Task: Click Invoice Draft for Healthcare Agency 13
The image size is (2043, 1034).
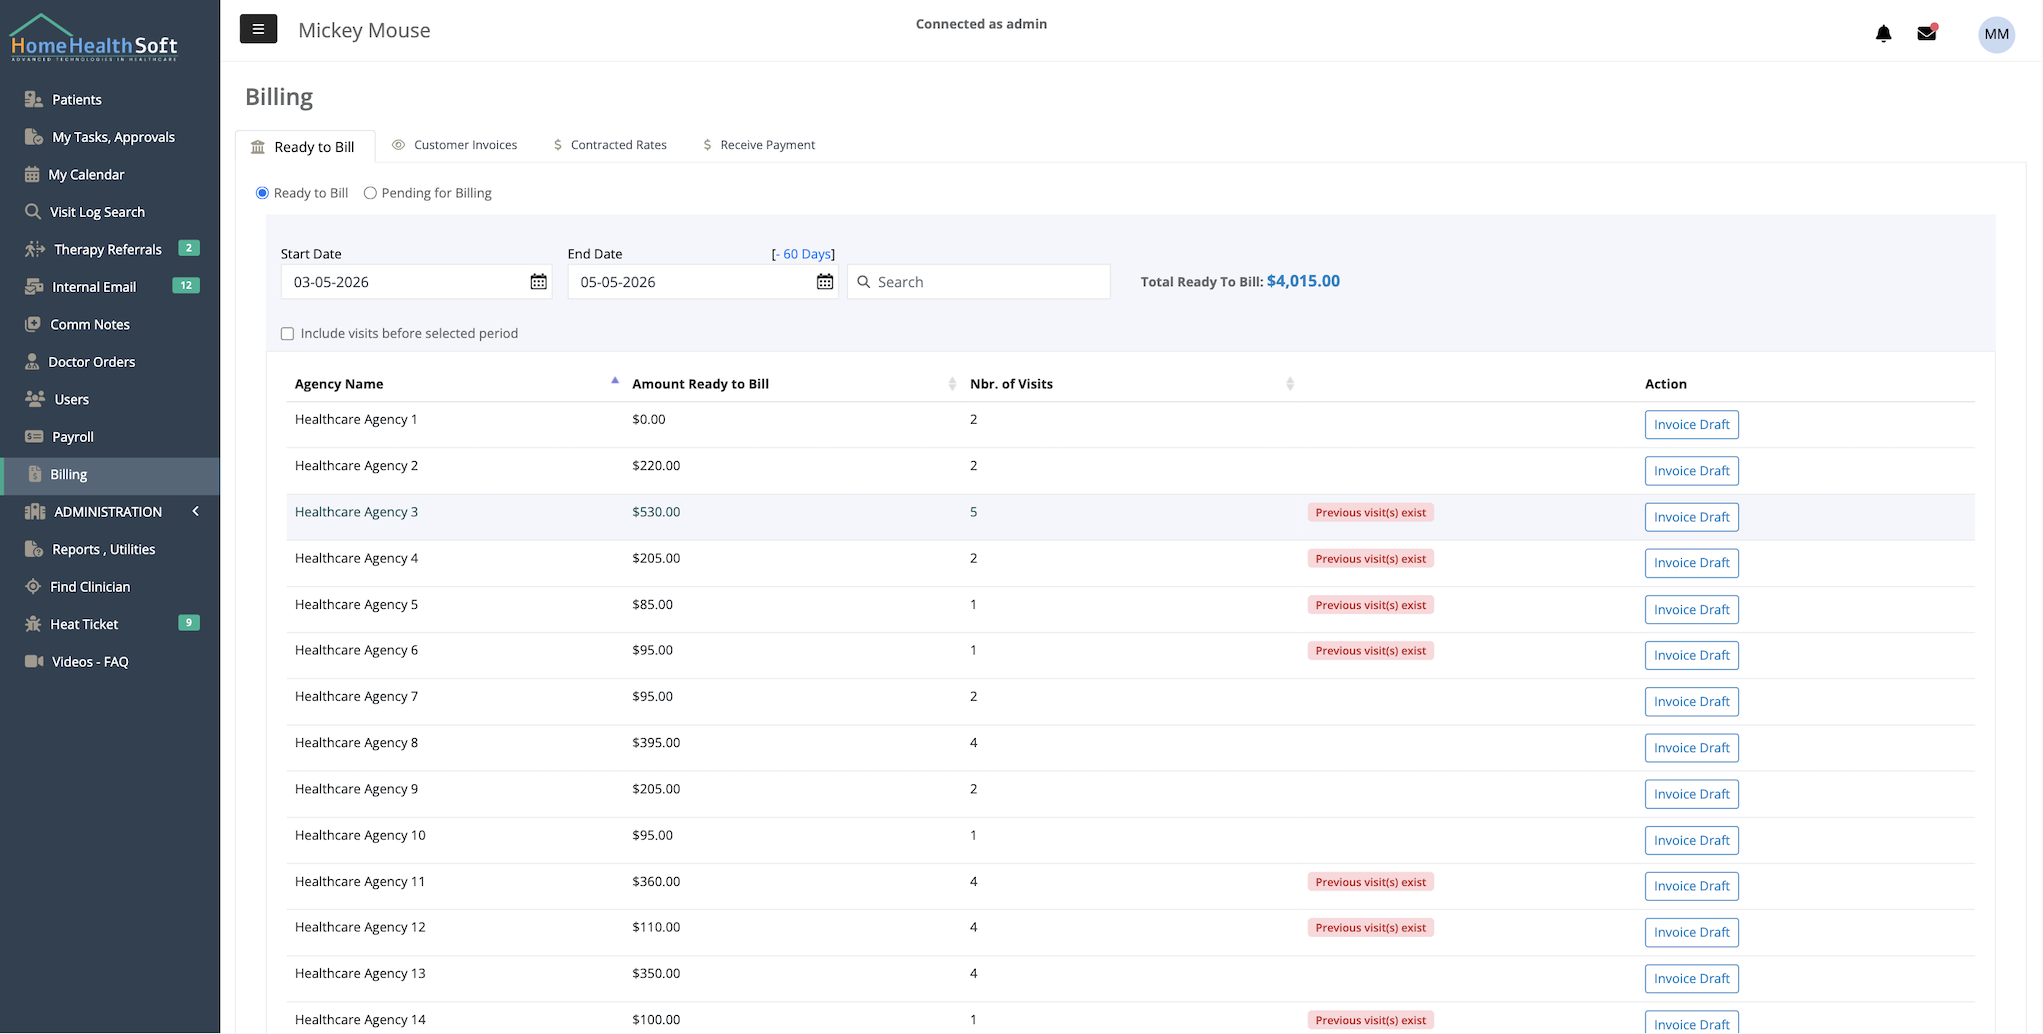Action: click(x=1691, y=979)
